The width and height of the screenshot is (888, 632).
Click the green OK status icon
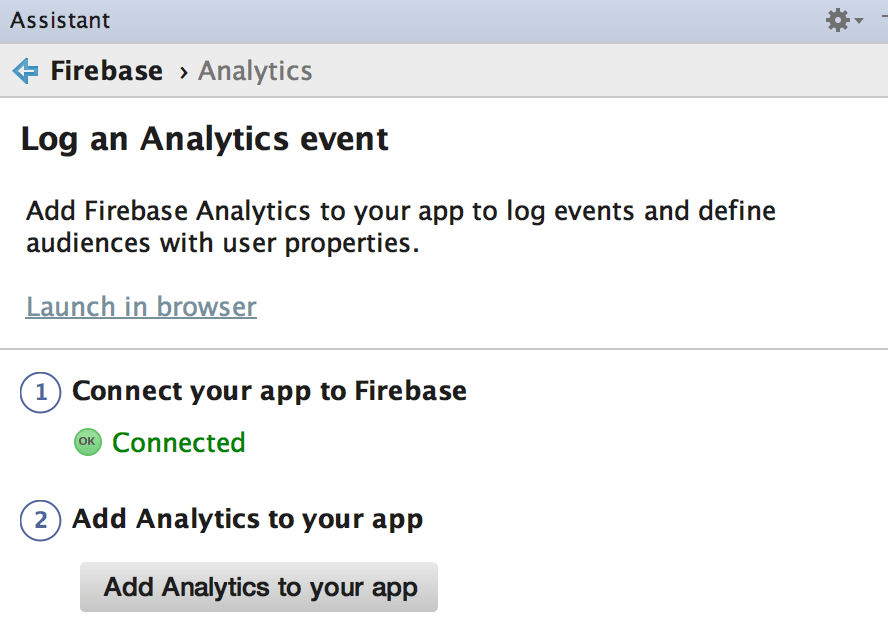[88, 442]
